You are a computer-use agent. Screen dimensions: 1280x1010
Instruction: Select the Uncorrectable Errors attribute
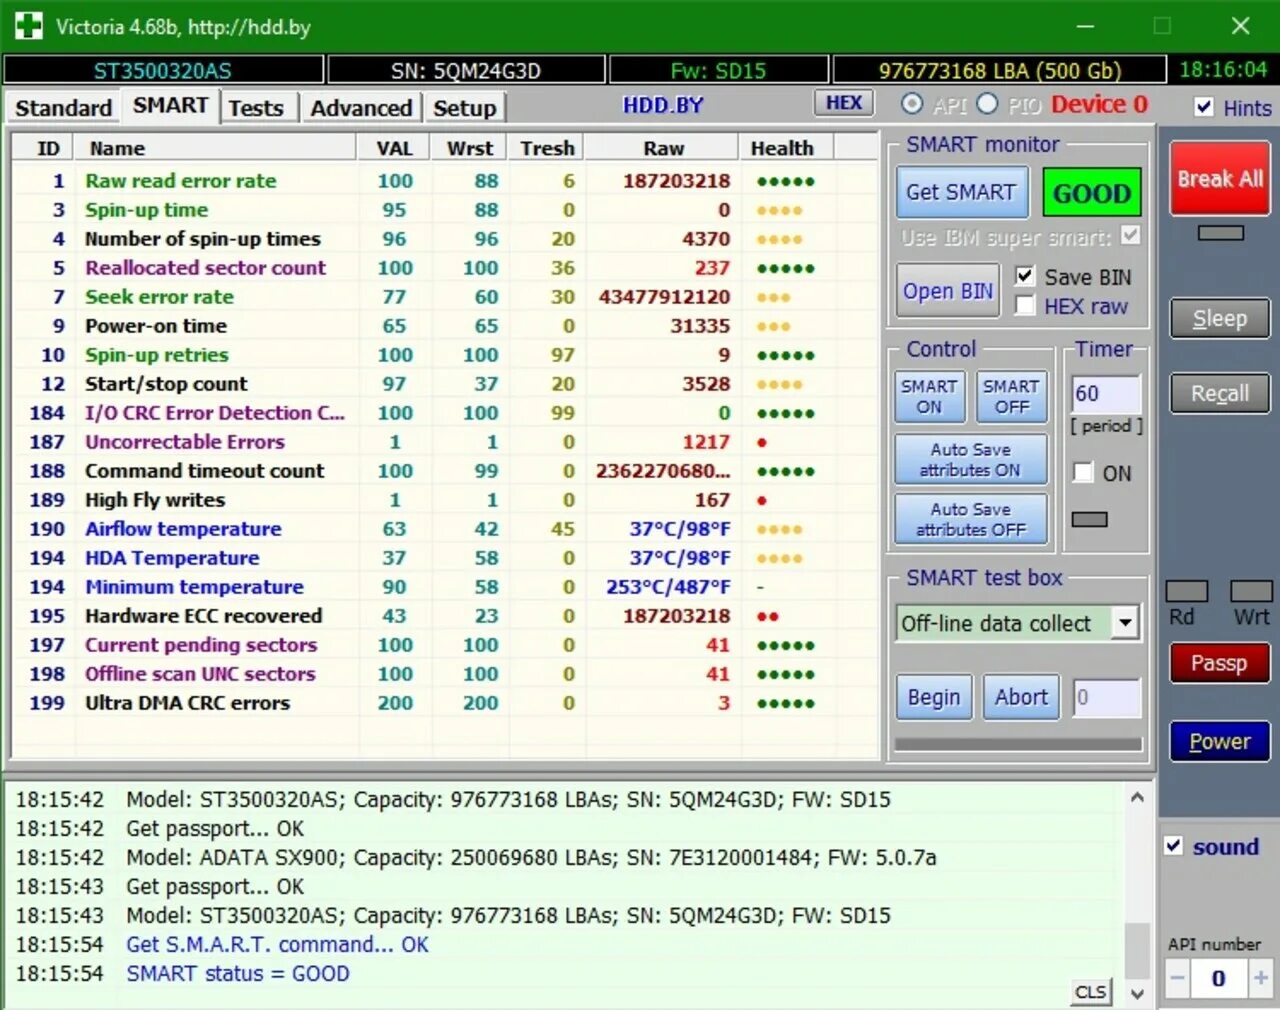445,442
